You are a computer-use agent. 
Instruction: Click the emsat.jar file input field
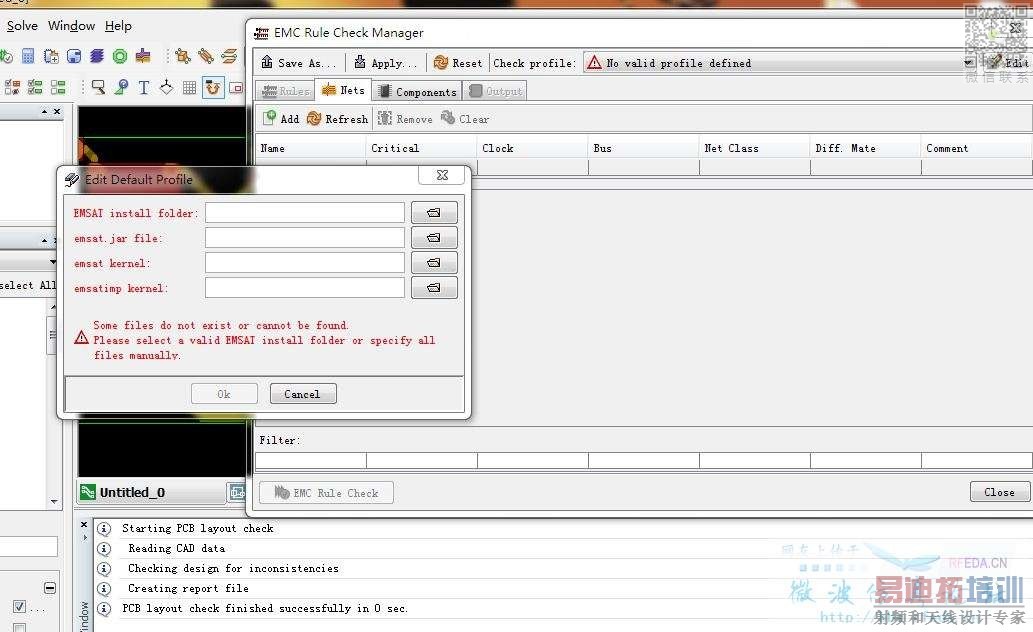point(304,237)
